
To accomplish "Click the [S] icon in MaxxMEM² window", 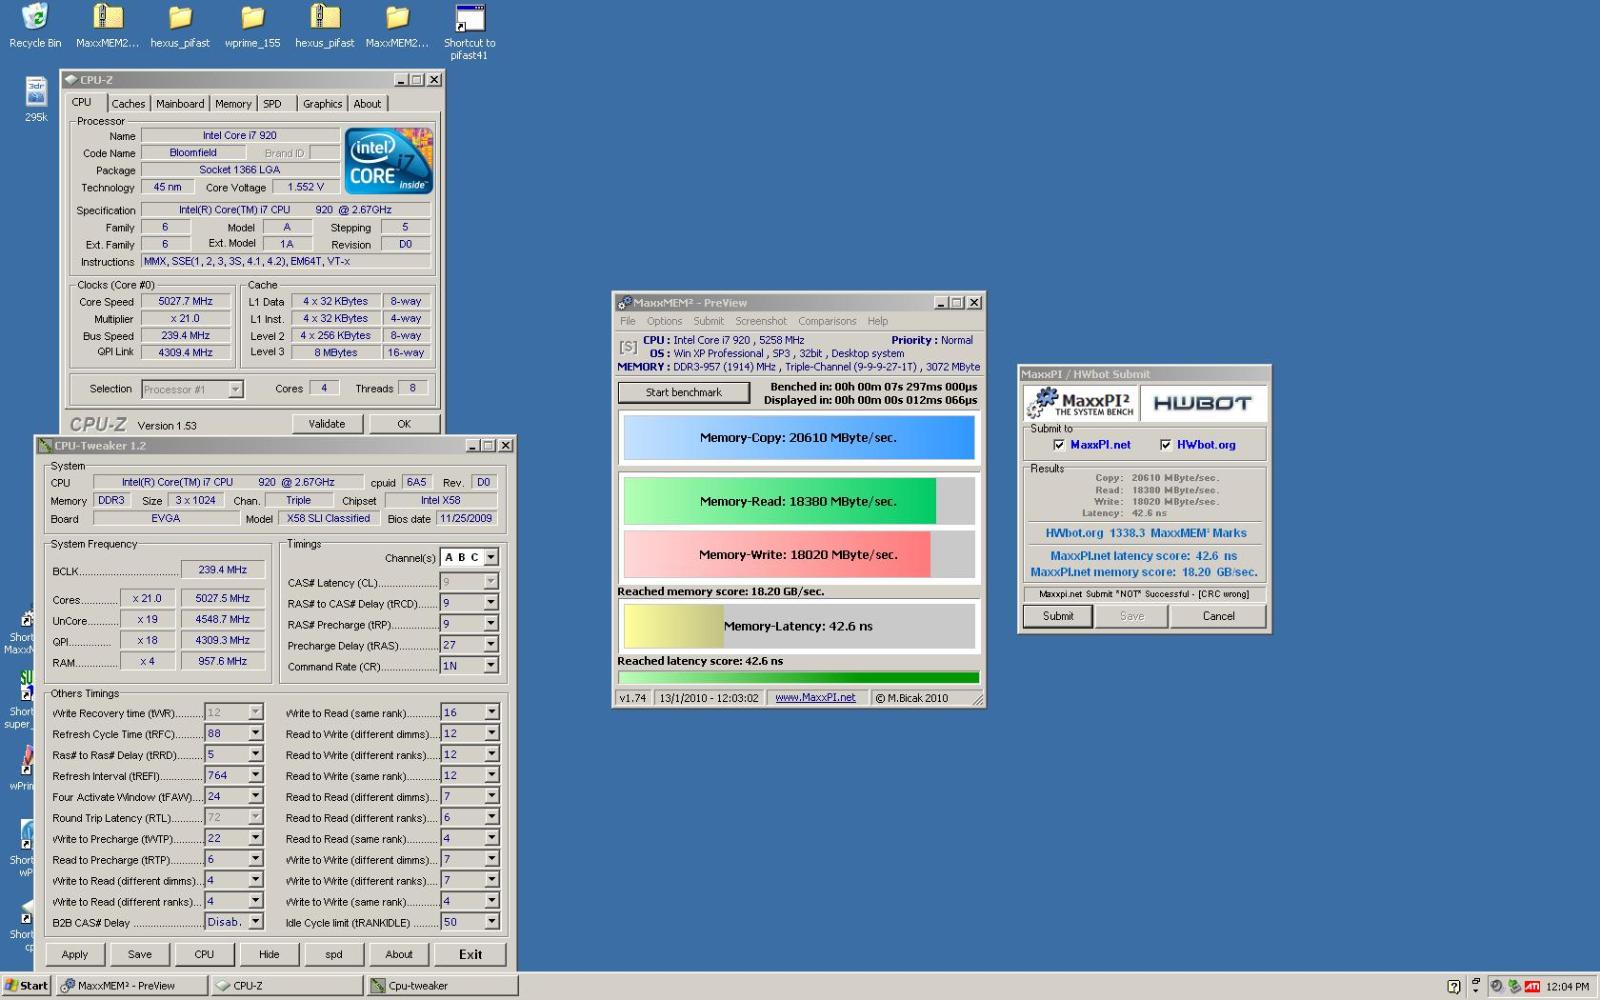I will click(x=628, y=347).
